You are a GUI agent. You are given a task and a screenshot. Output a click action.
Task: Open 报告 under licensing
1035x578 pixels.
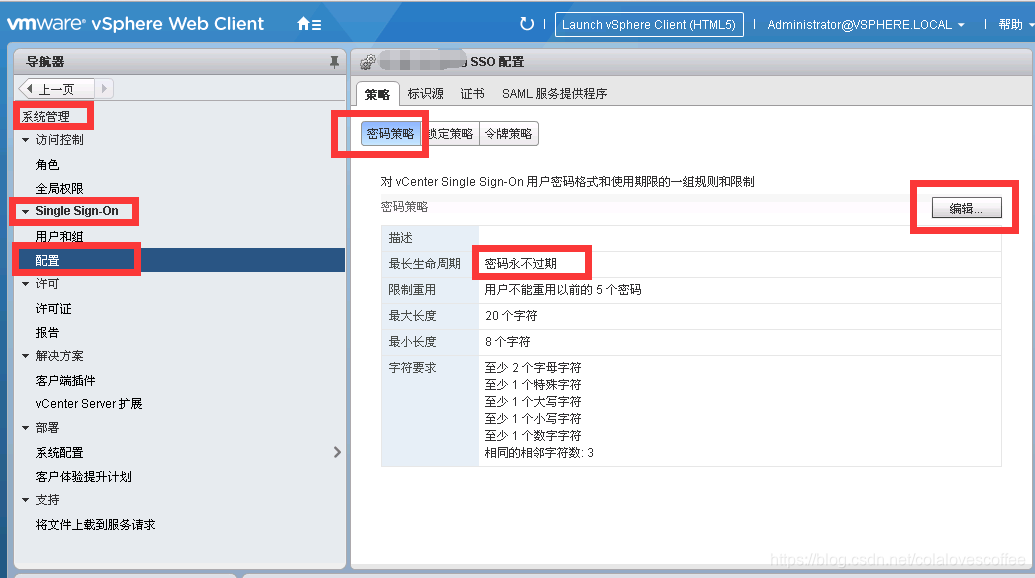coord(48,333)
